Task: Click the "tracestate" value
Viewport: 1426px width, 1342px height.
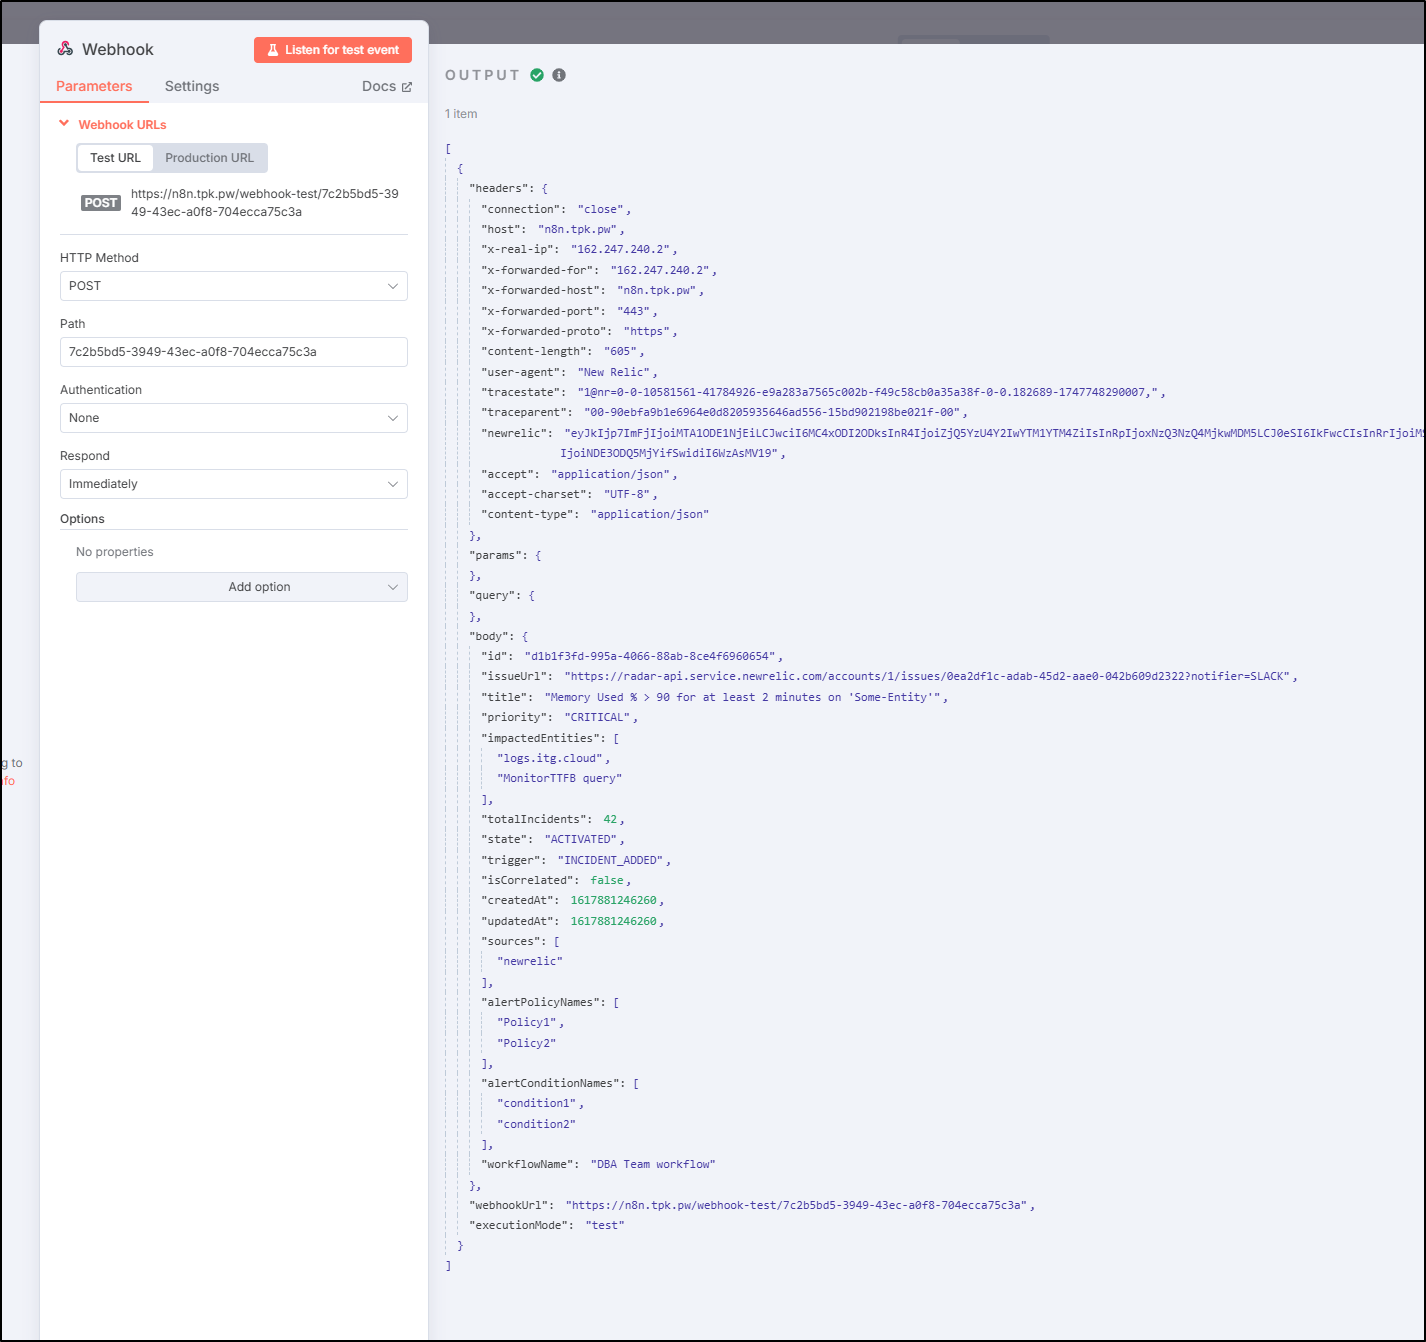Action: pyautogui.click(x=868, y=392)
